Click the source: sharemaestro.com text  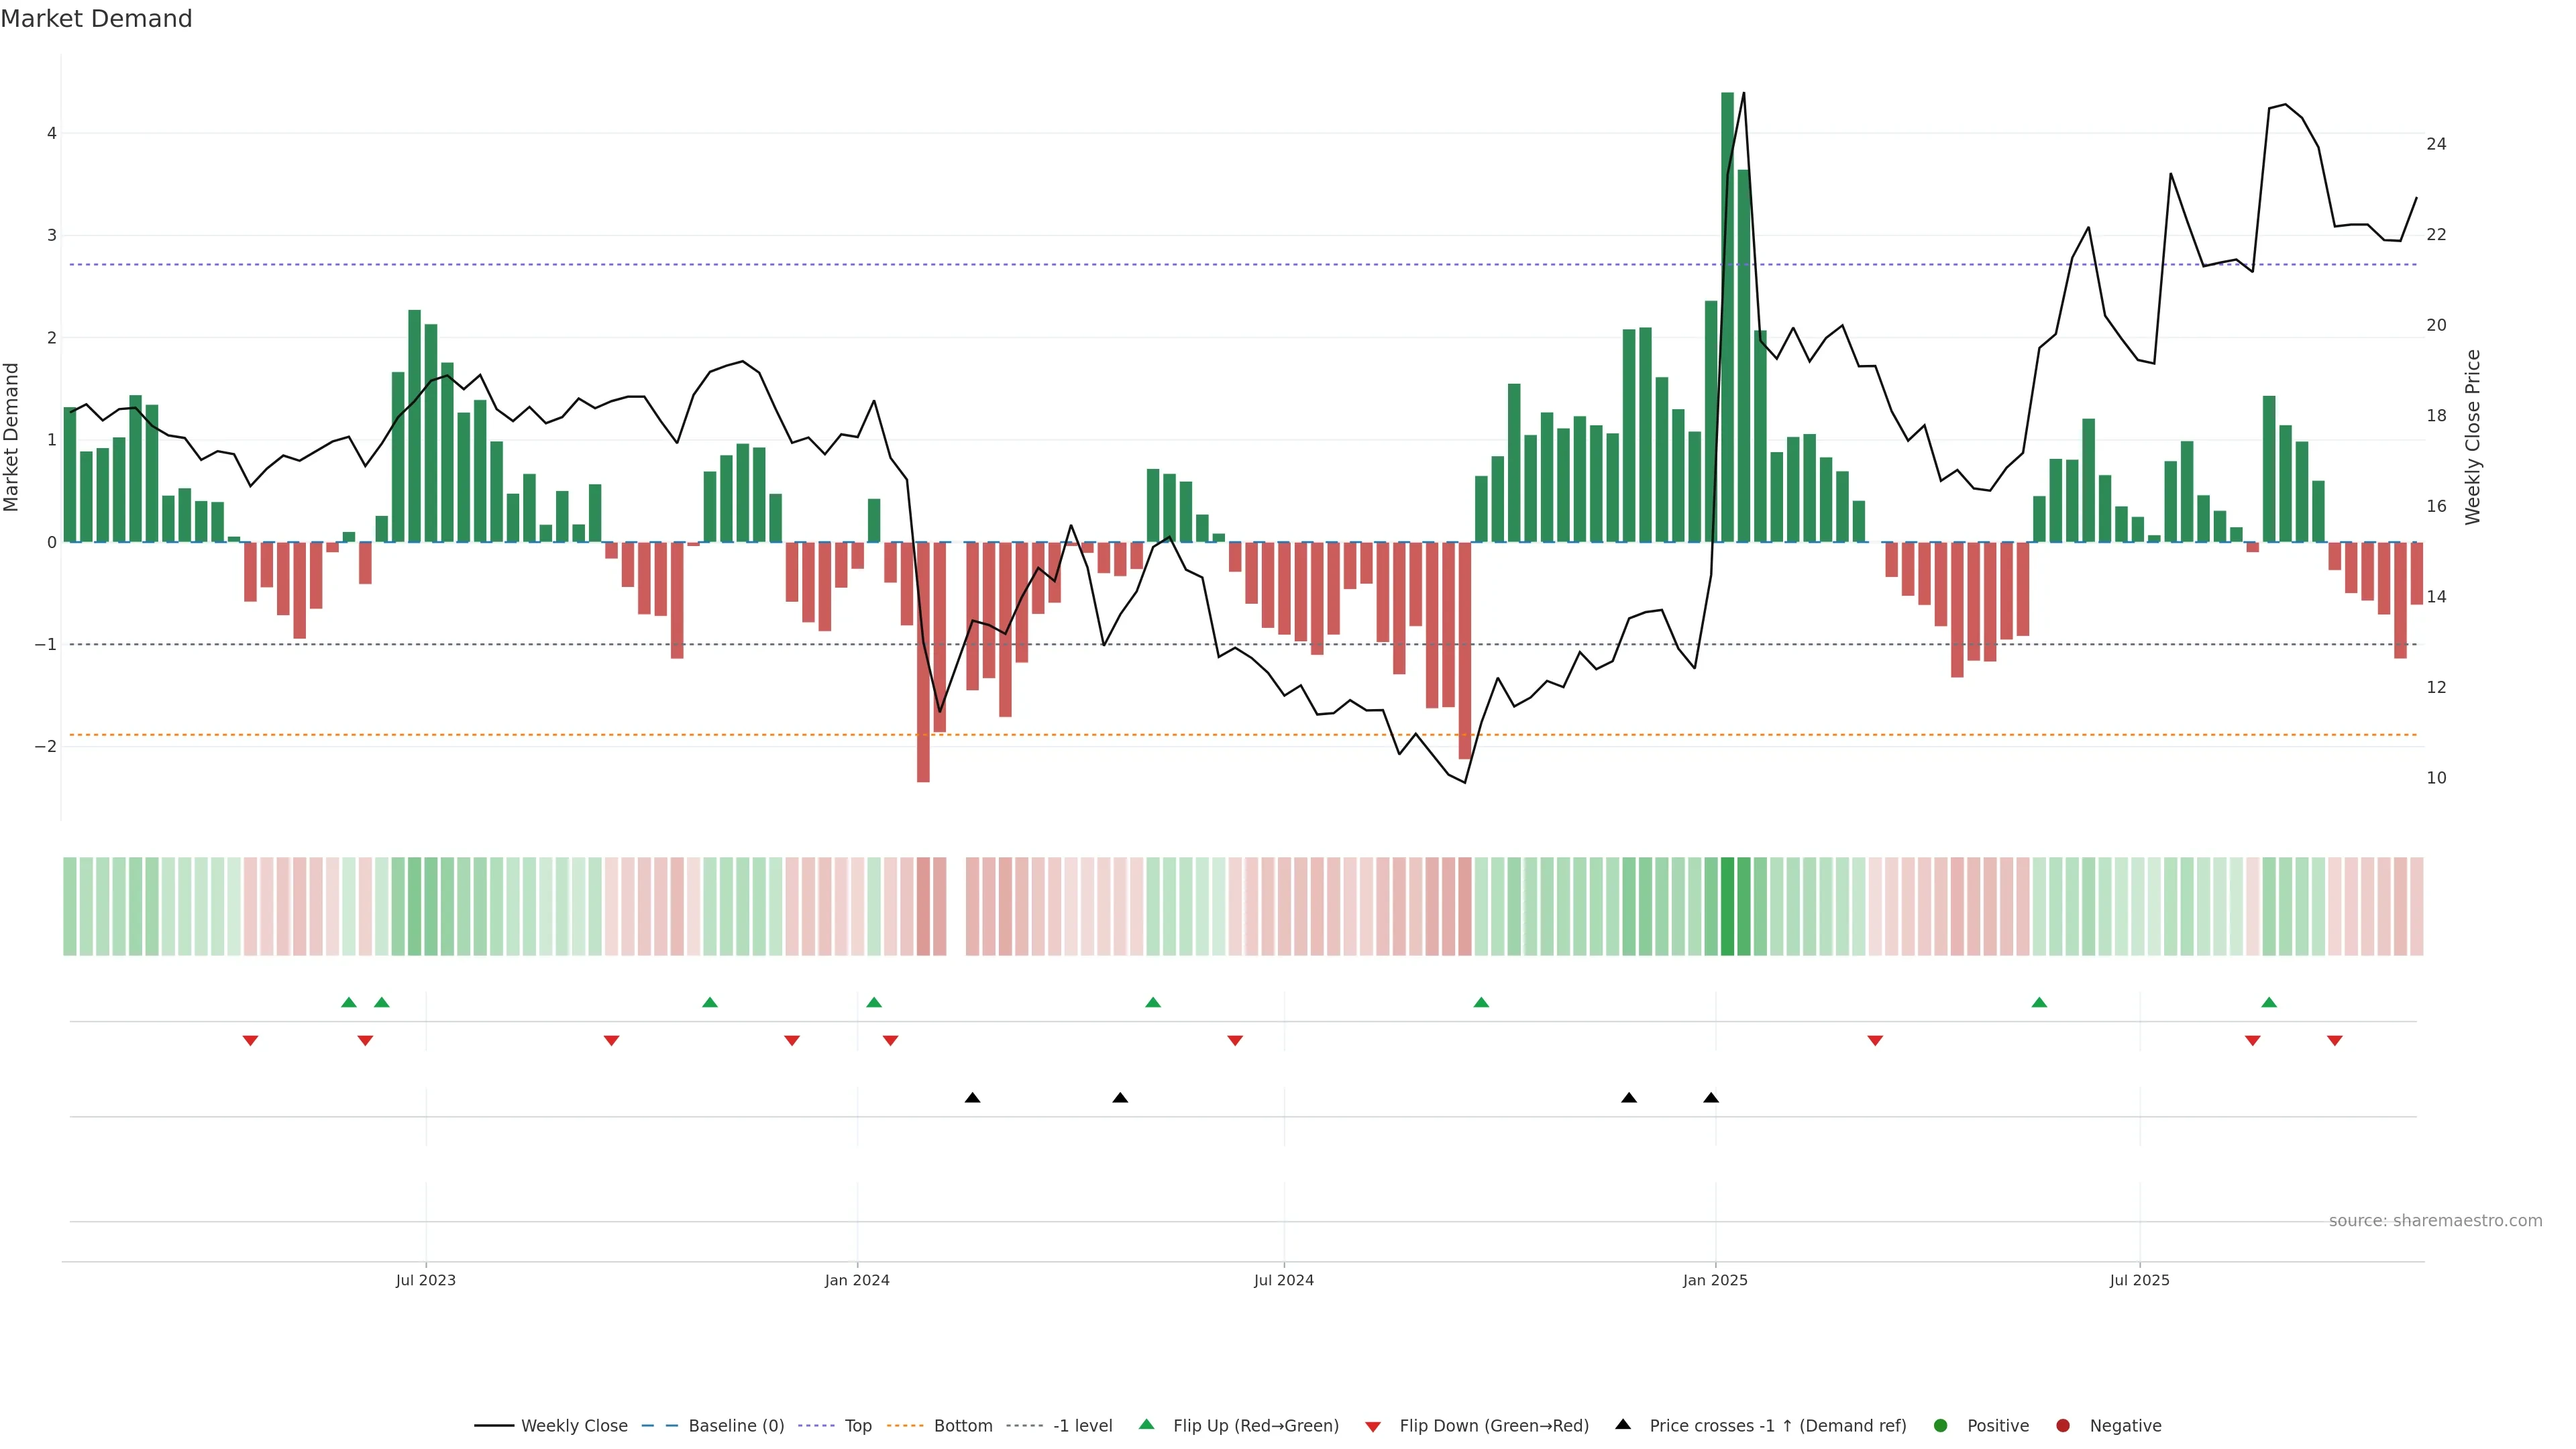click(2435, 1221)
